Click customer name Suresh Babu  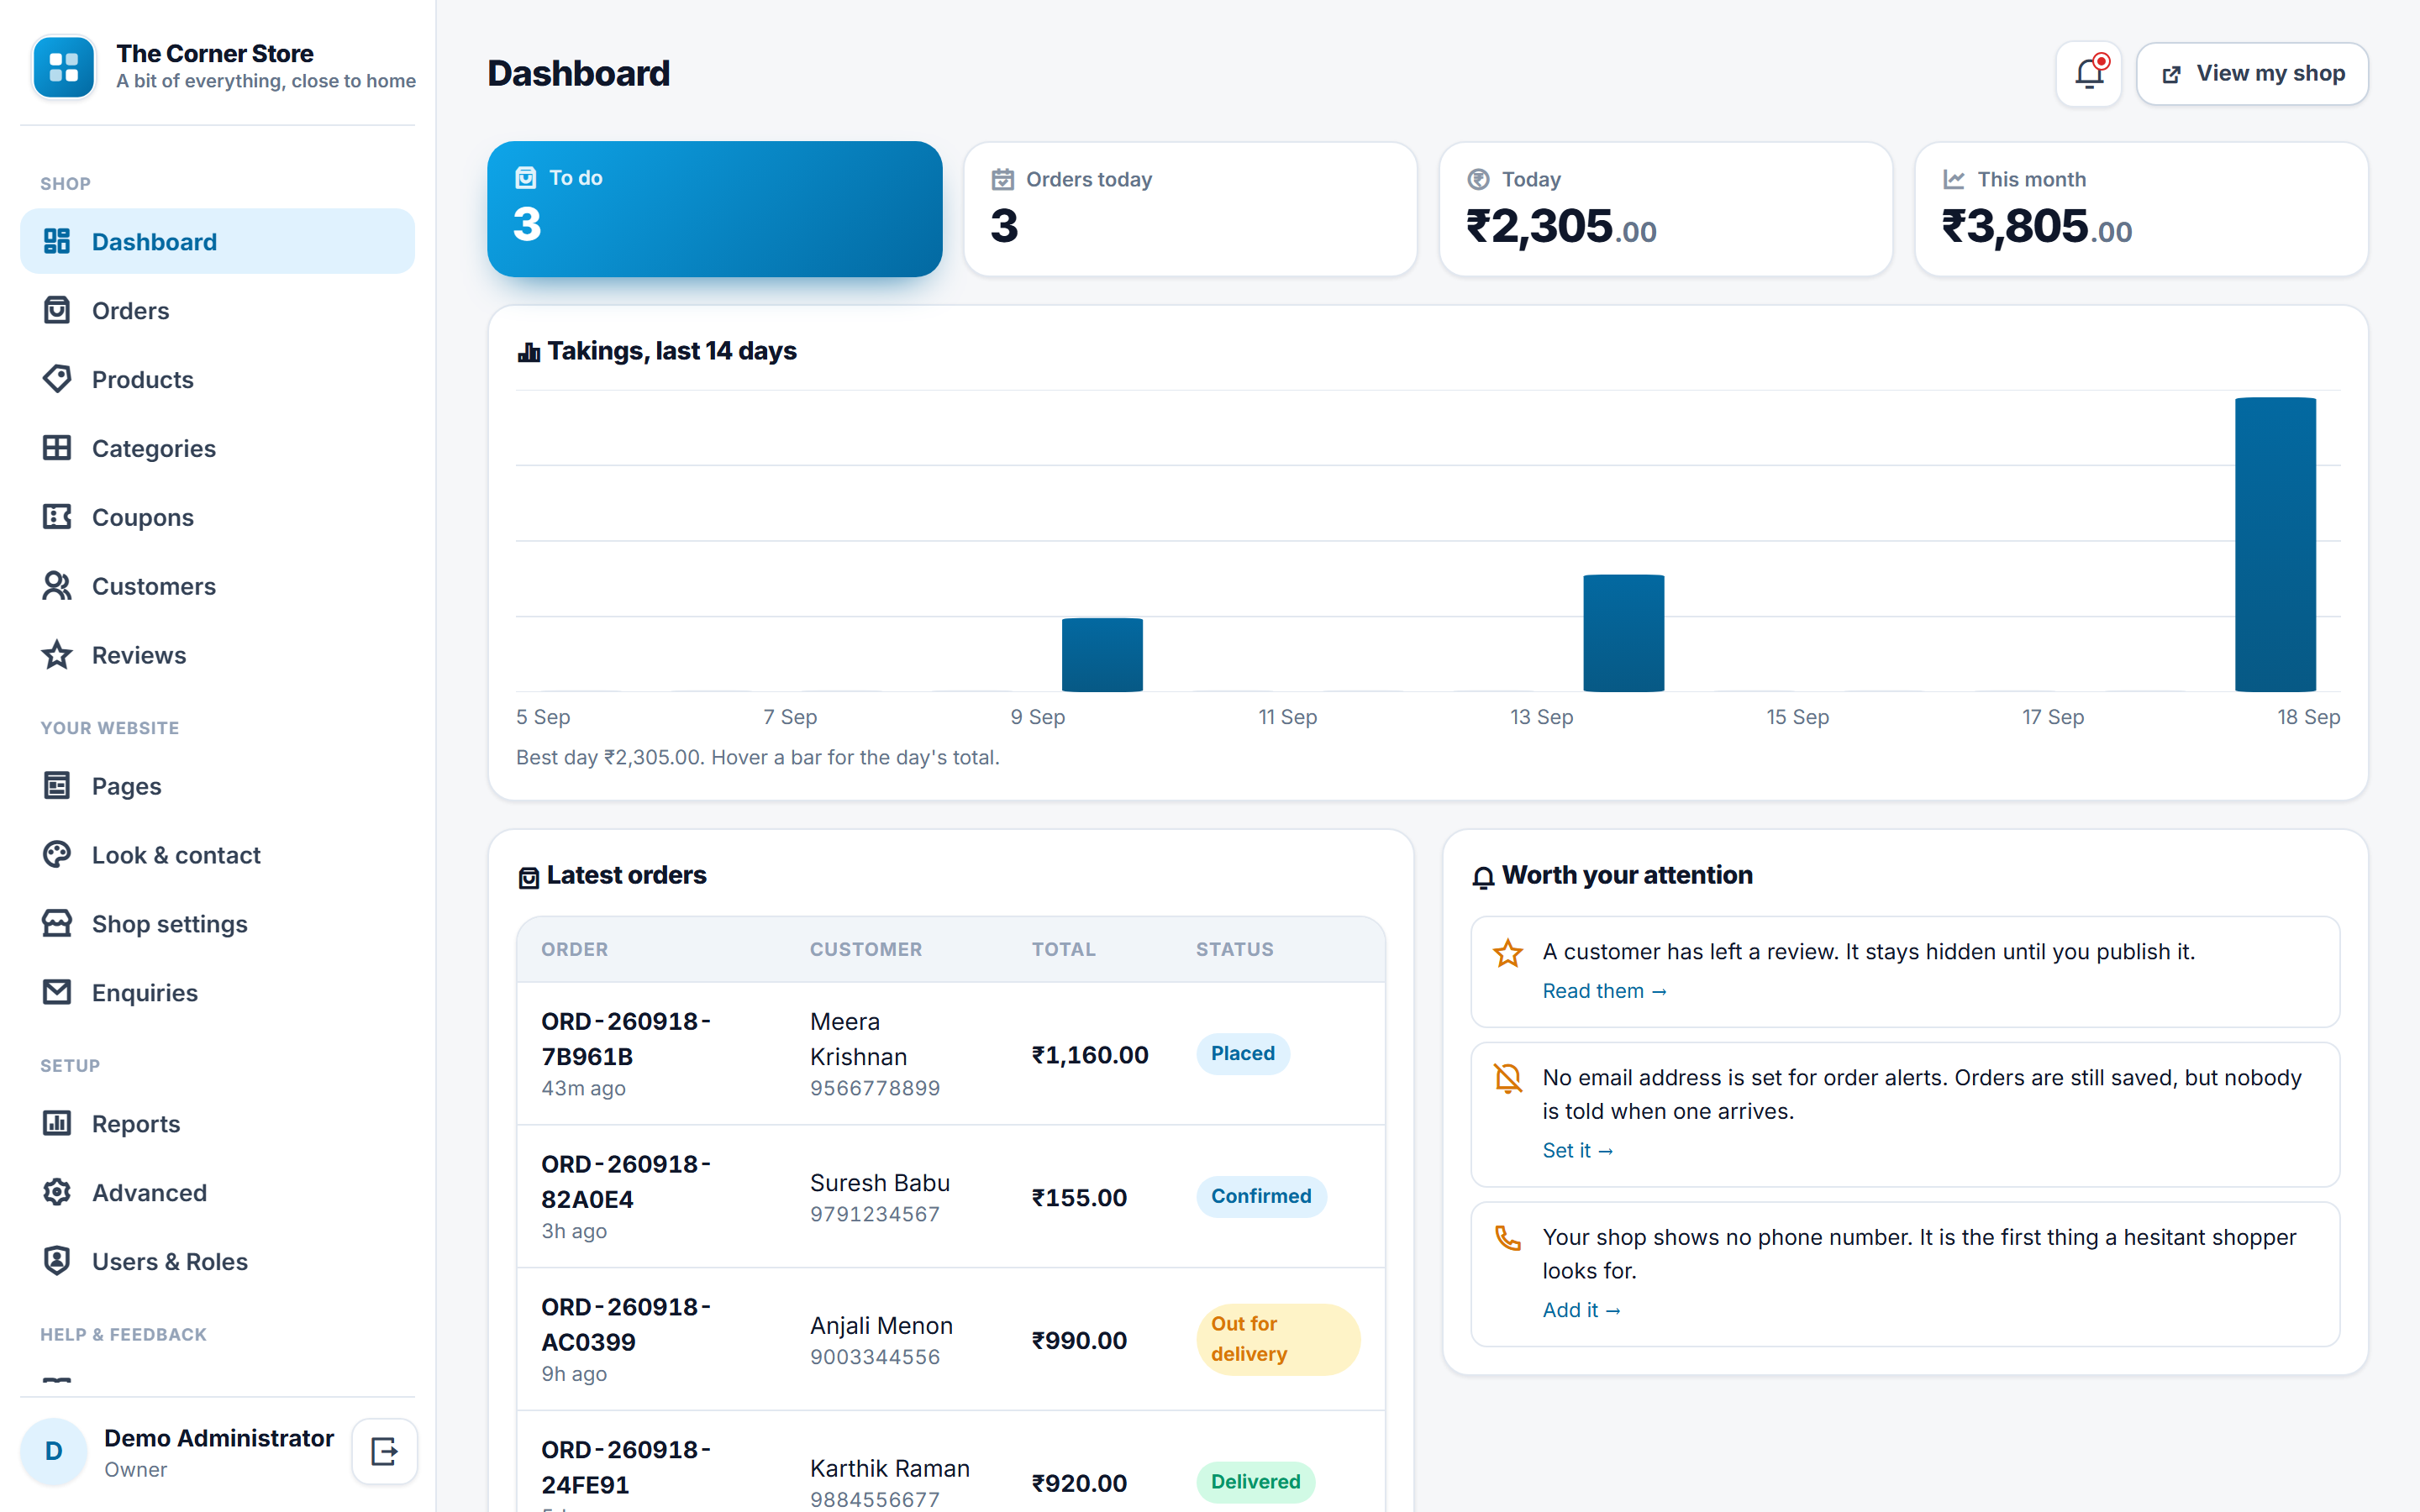[x=880, y=1183]
